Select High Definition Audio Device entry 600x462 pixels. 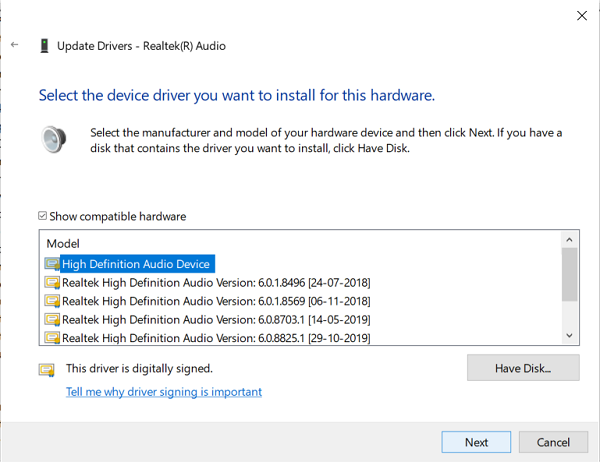[136, 264]
